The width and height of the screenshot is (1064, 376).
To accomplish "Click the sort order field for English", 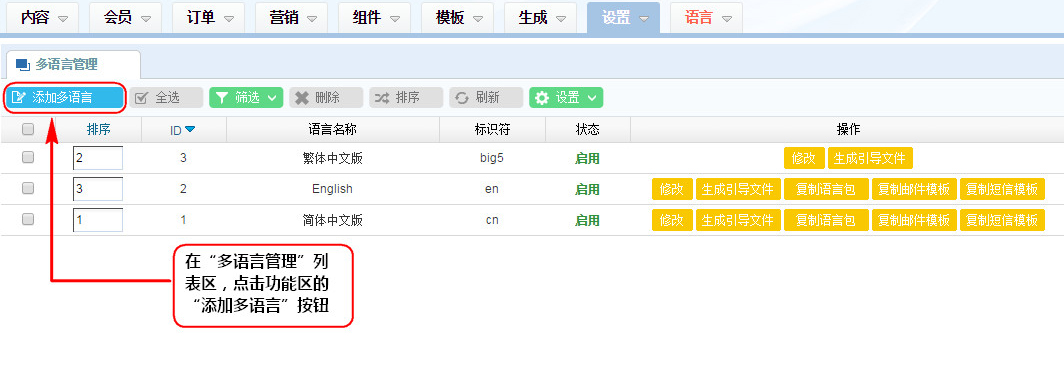I will click(x=98, y=189).
